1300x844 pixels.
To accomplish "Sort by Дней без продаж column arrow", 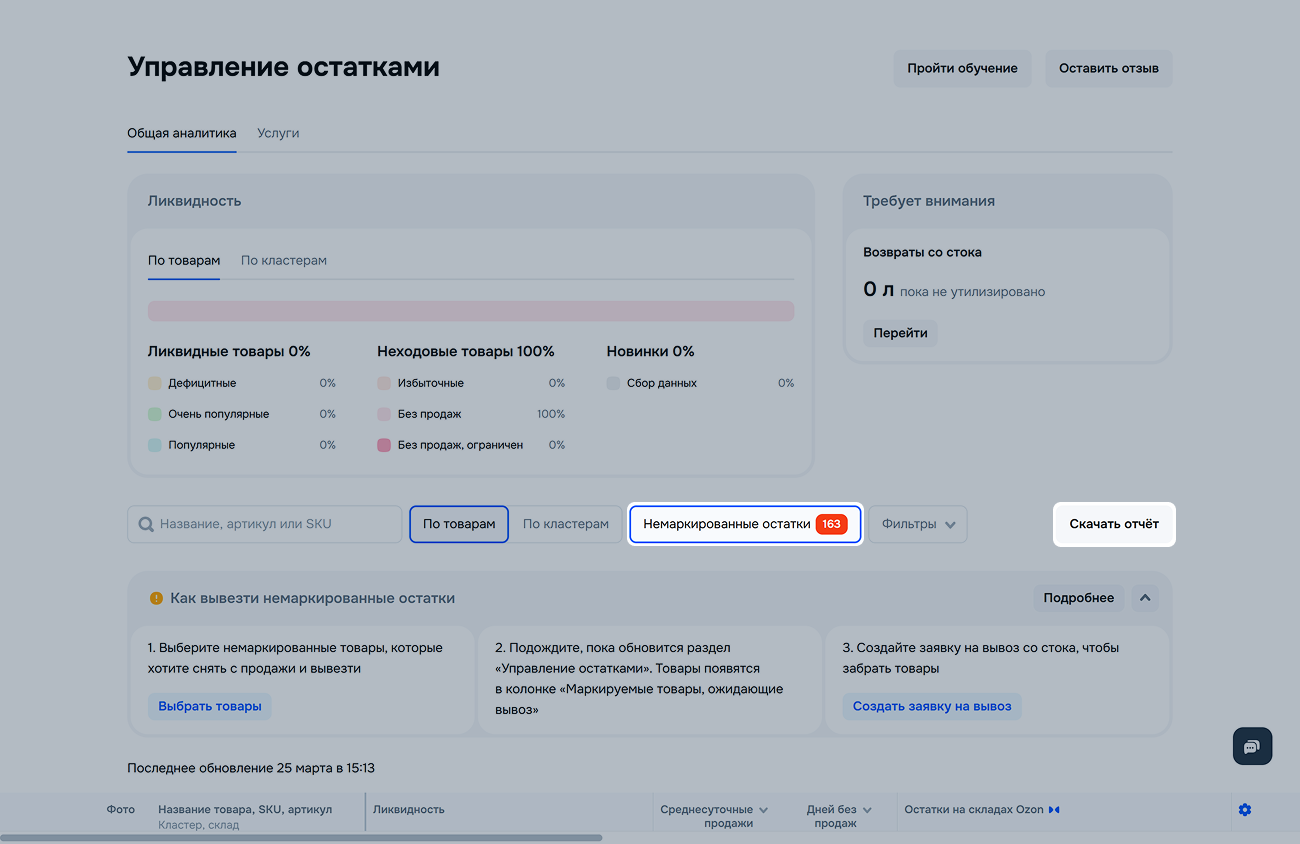I will (867, 810).
